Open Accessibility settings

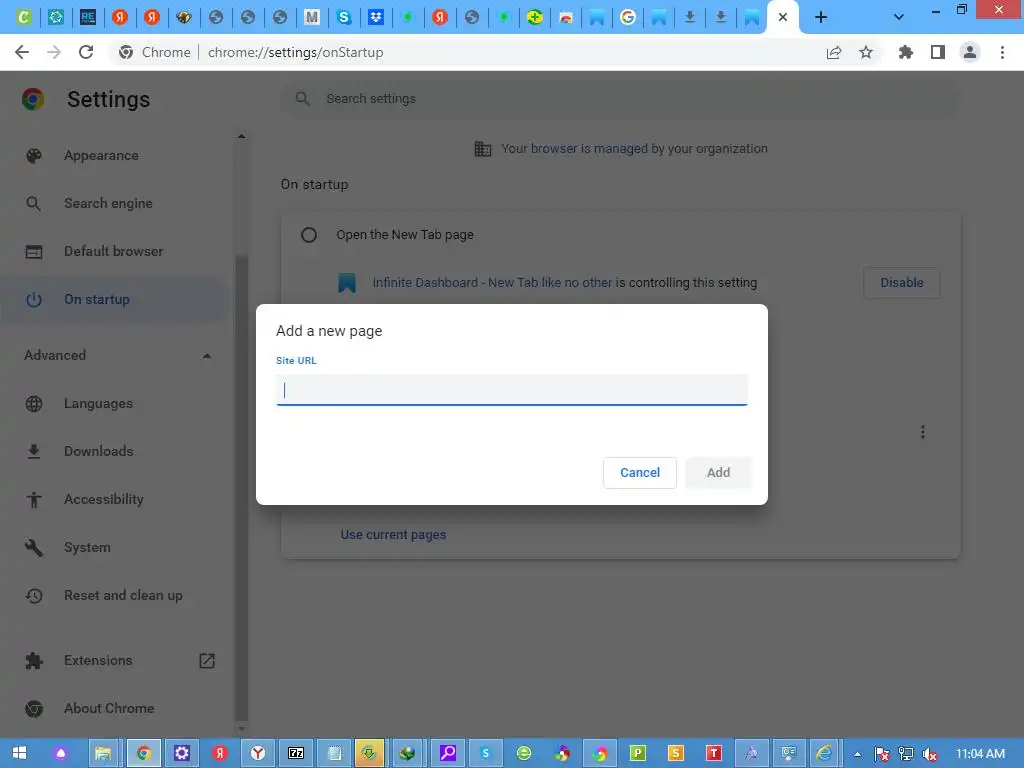point(103,500)
